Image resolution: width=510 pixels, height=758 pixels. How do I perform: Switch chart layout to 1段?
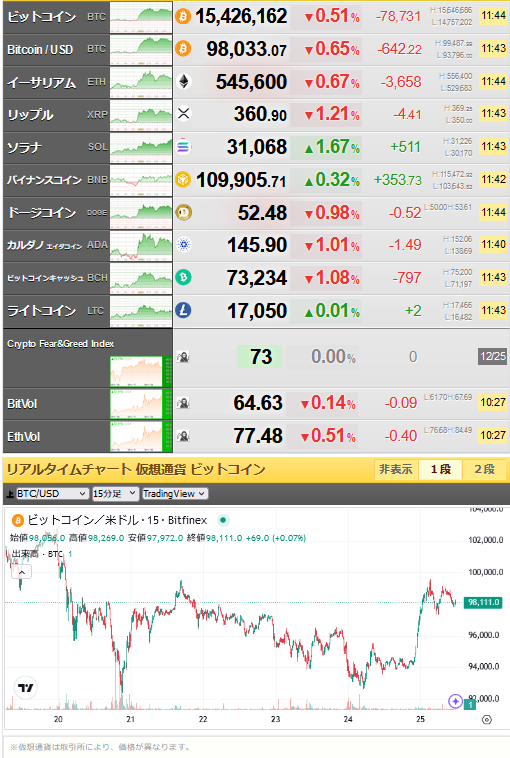tap(440, 469)
